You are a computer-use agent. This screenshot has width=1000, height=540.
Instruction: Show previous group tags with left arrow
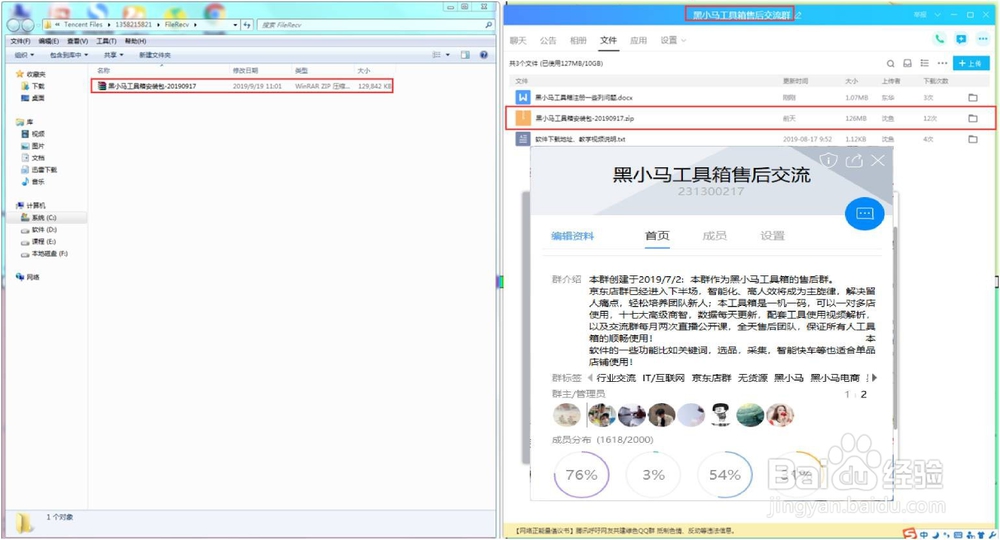point(590,377)
